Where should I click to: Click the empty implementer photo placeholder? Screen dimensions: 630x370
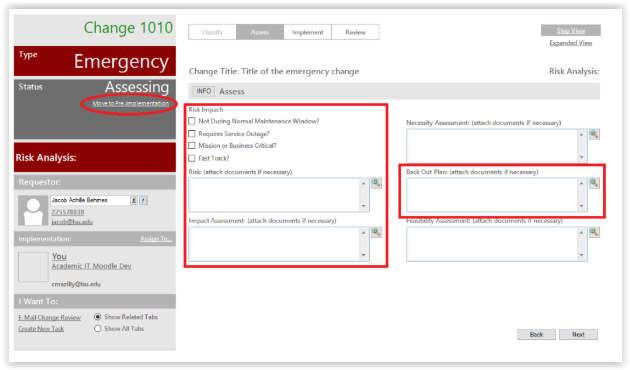(x=33, y=267)
